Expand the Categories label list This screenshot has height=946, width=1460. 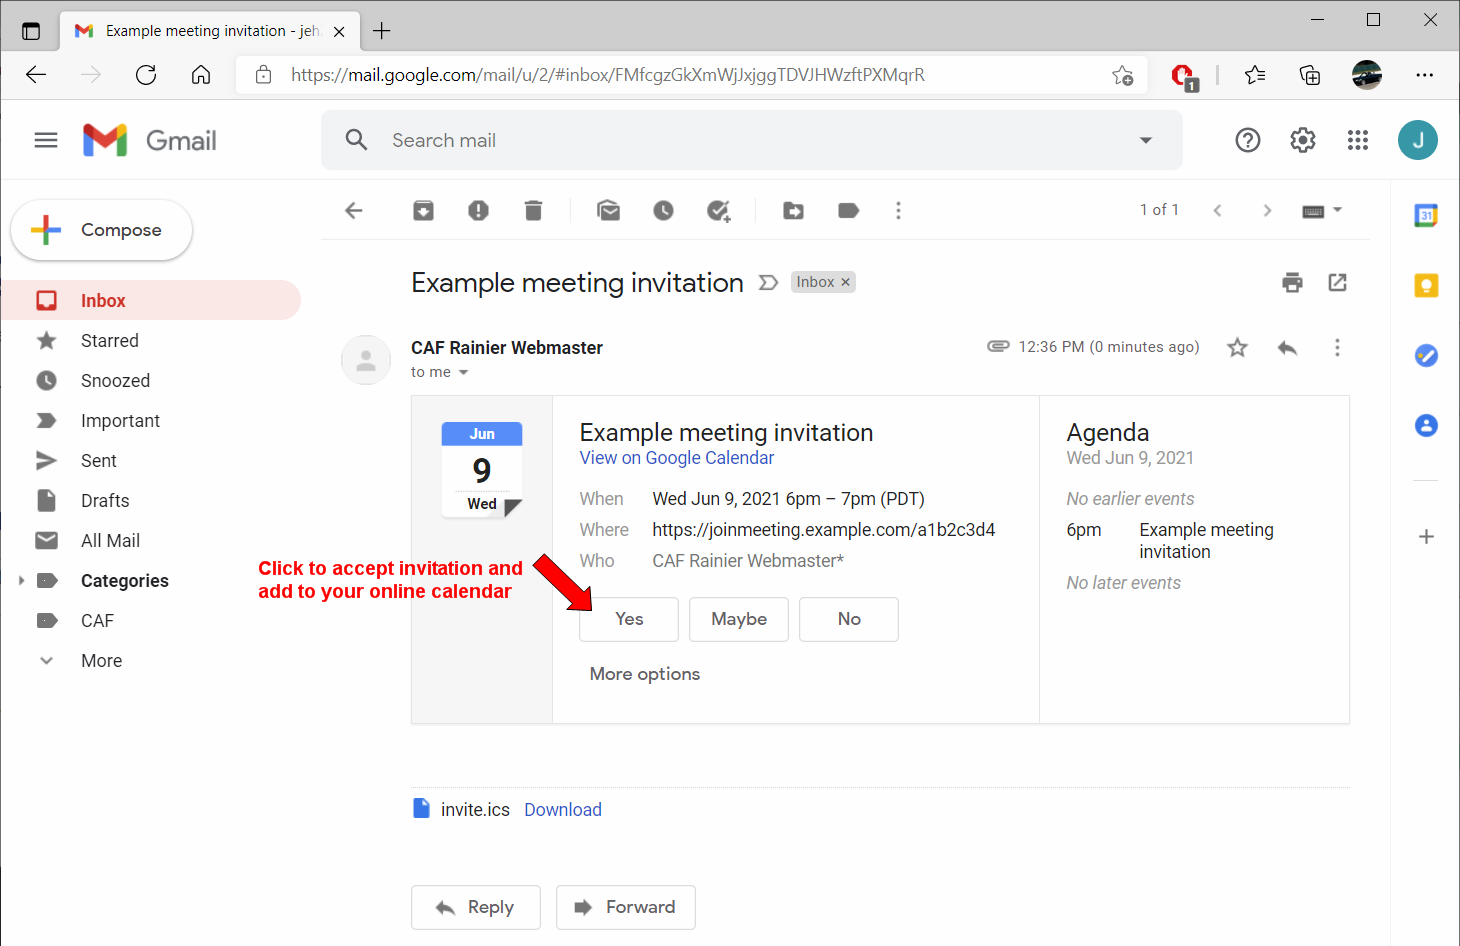21,581
